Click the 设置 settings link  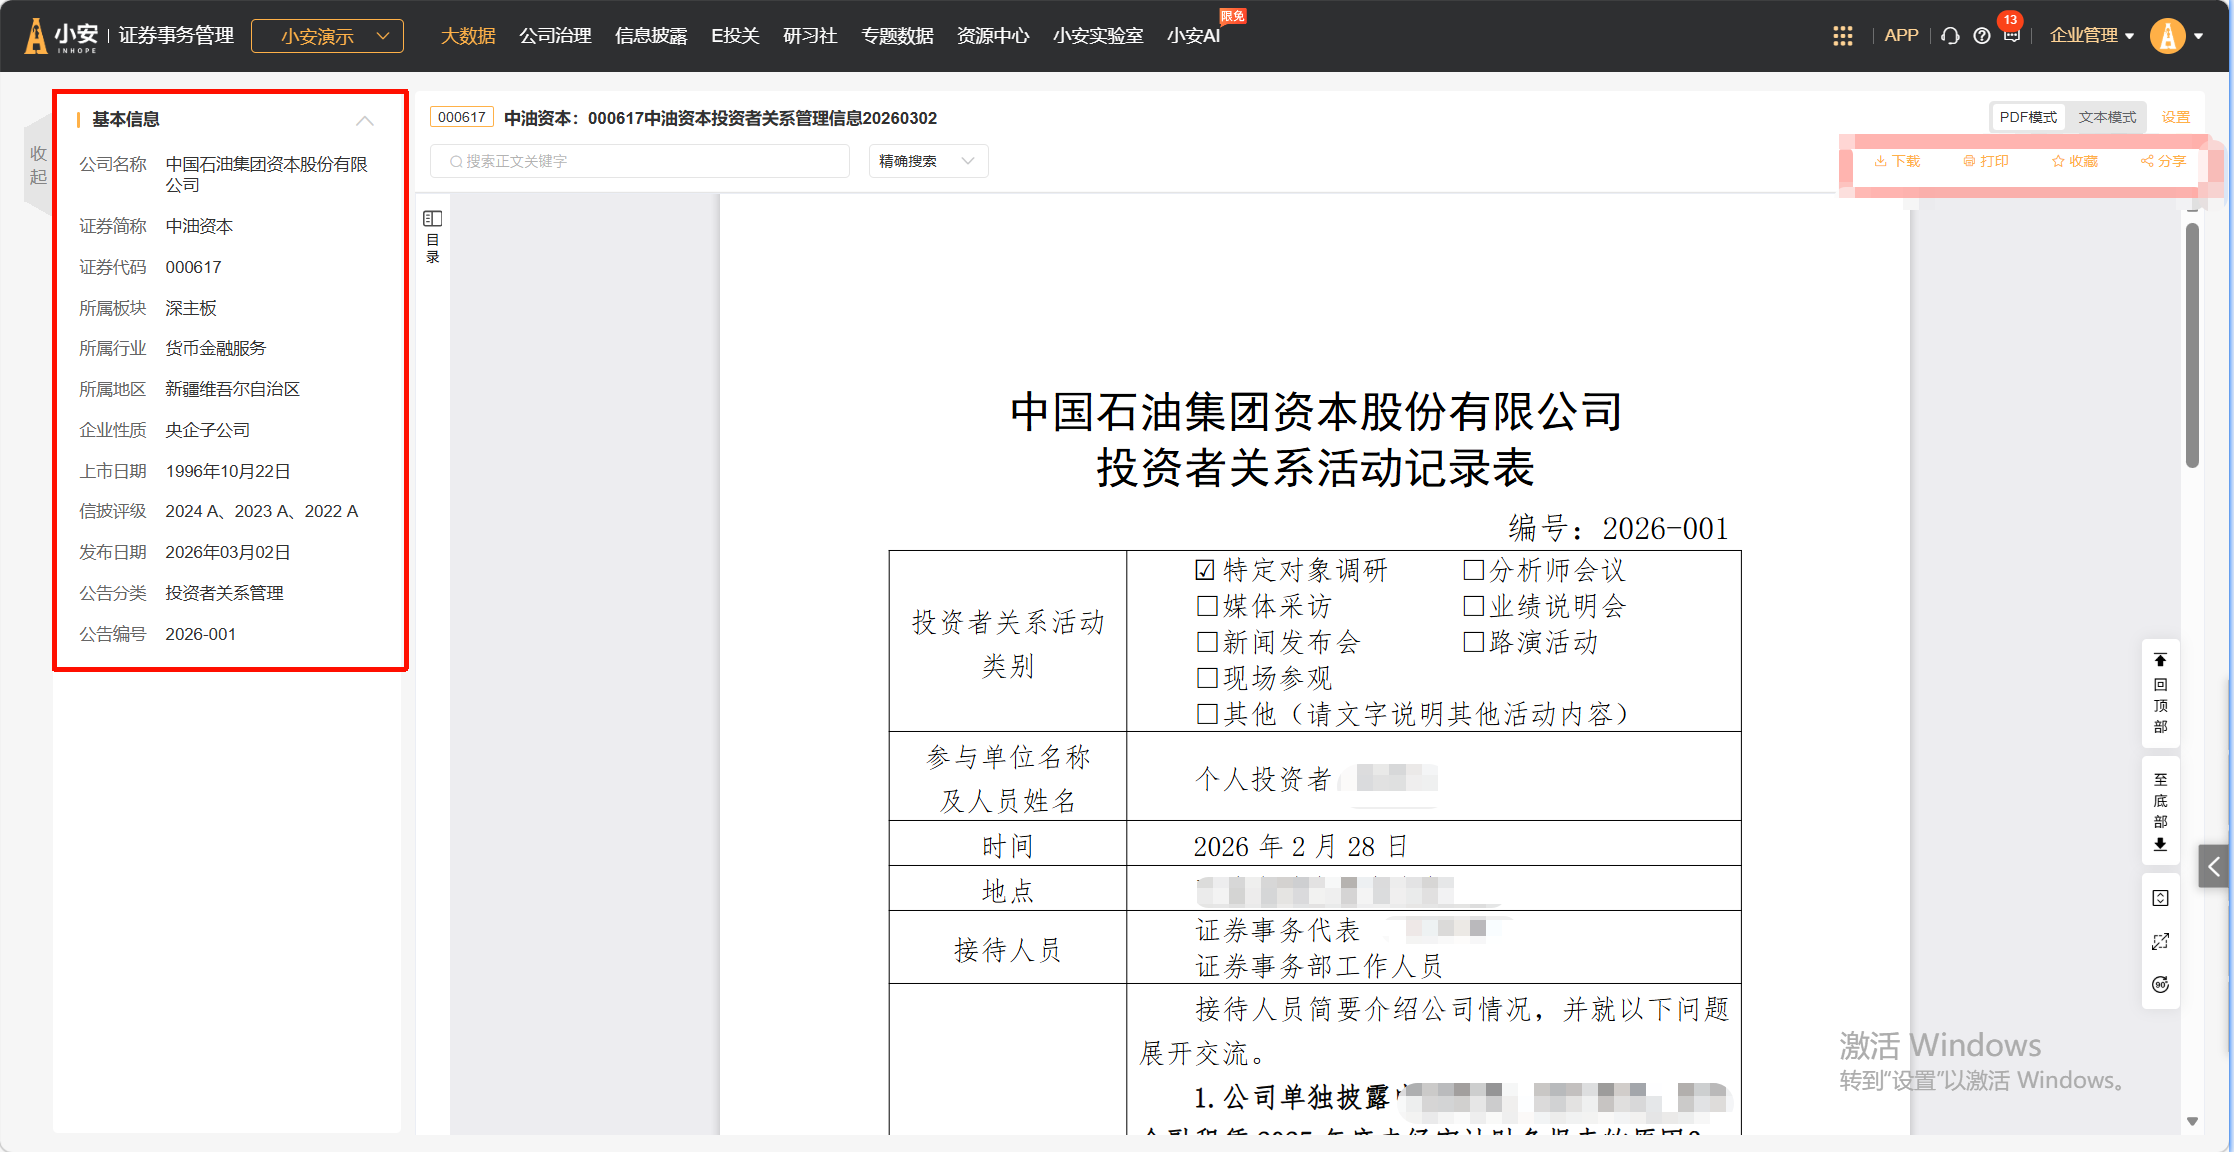coord(2175,117)
